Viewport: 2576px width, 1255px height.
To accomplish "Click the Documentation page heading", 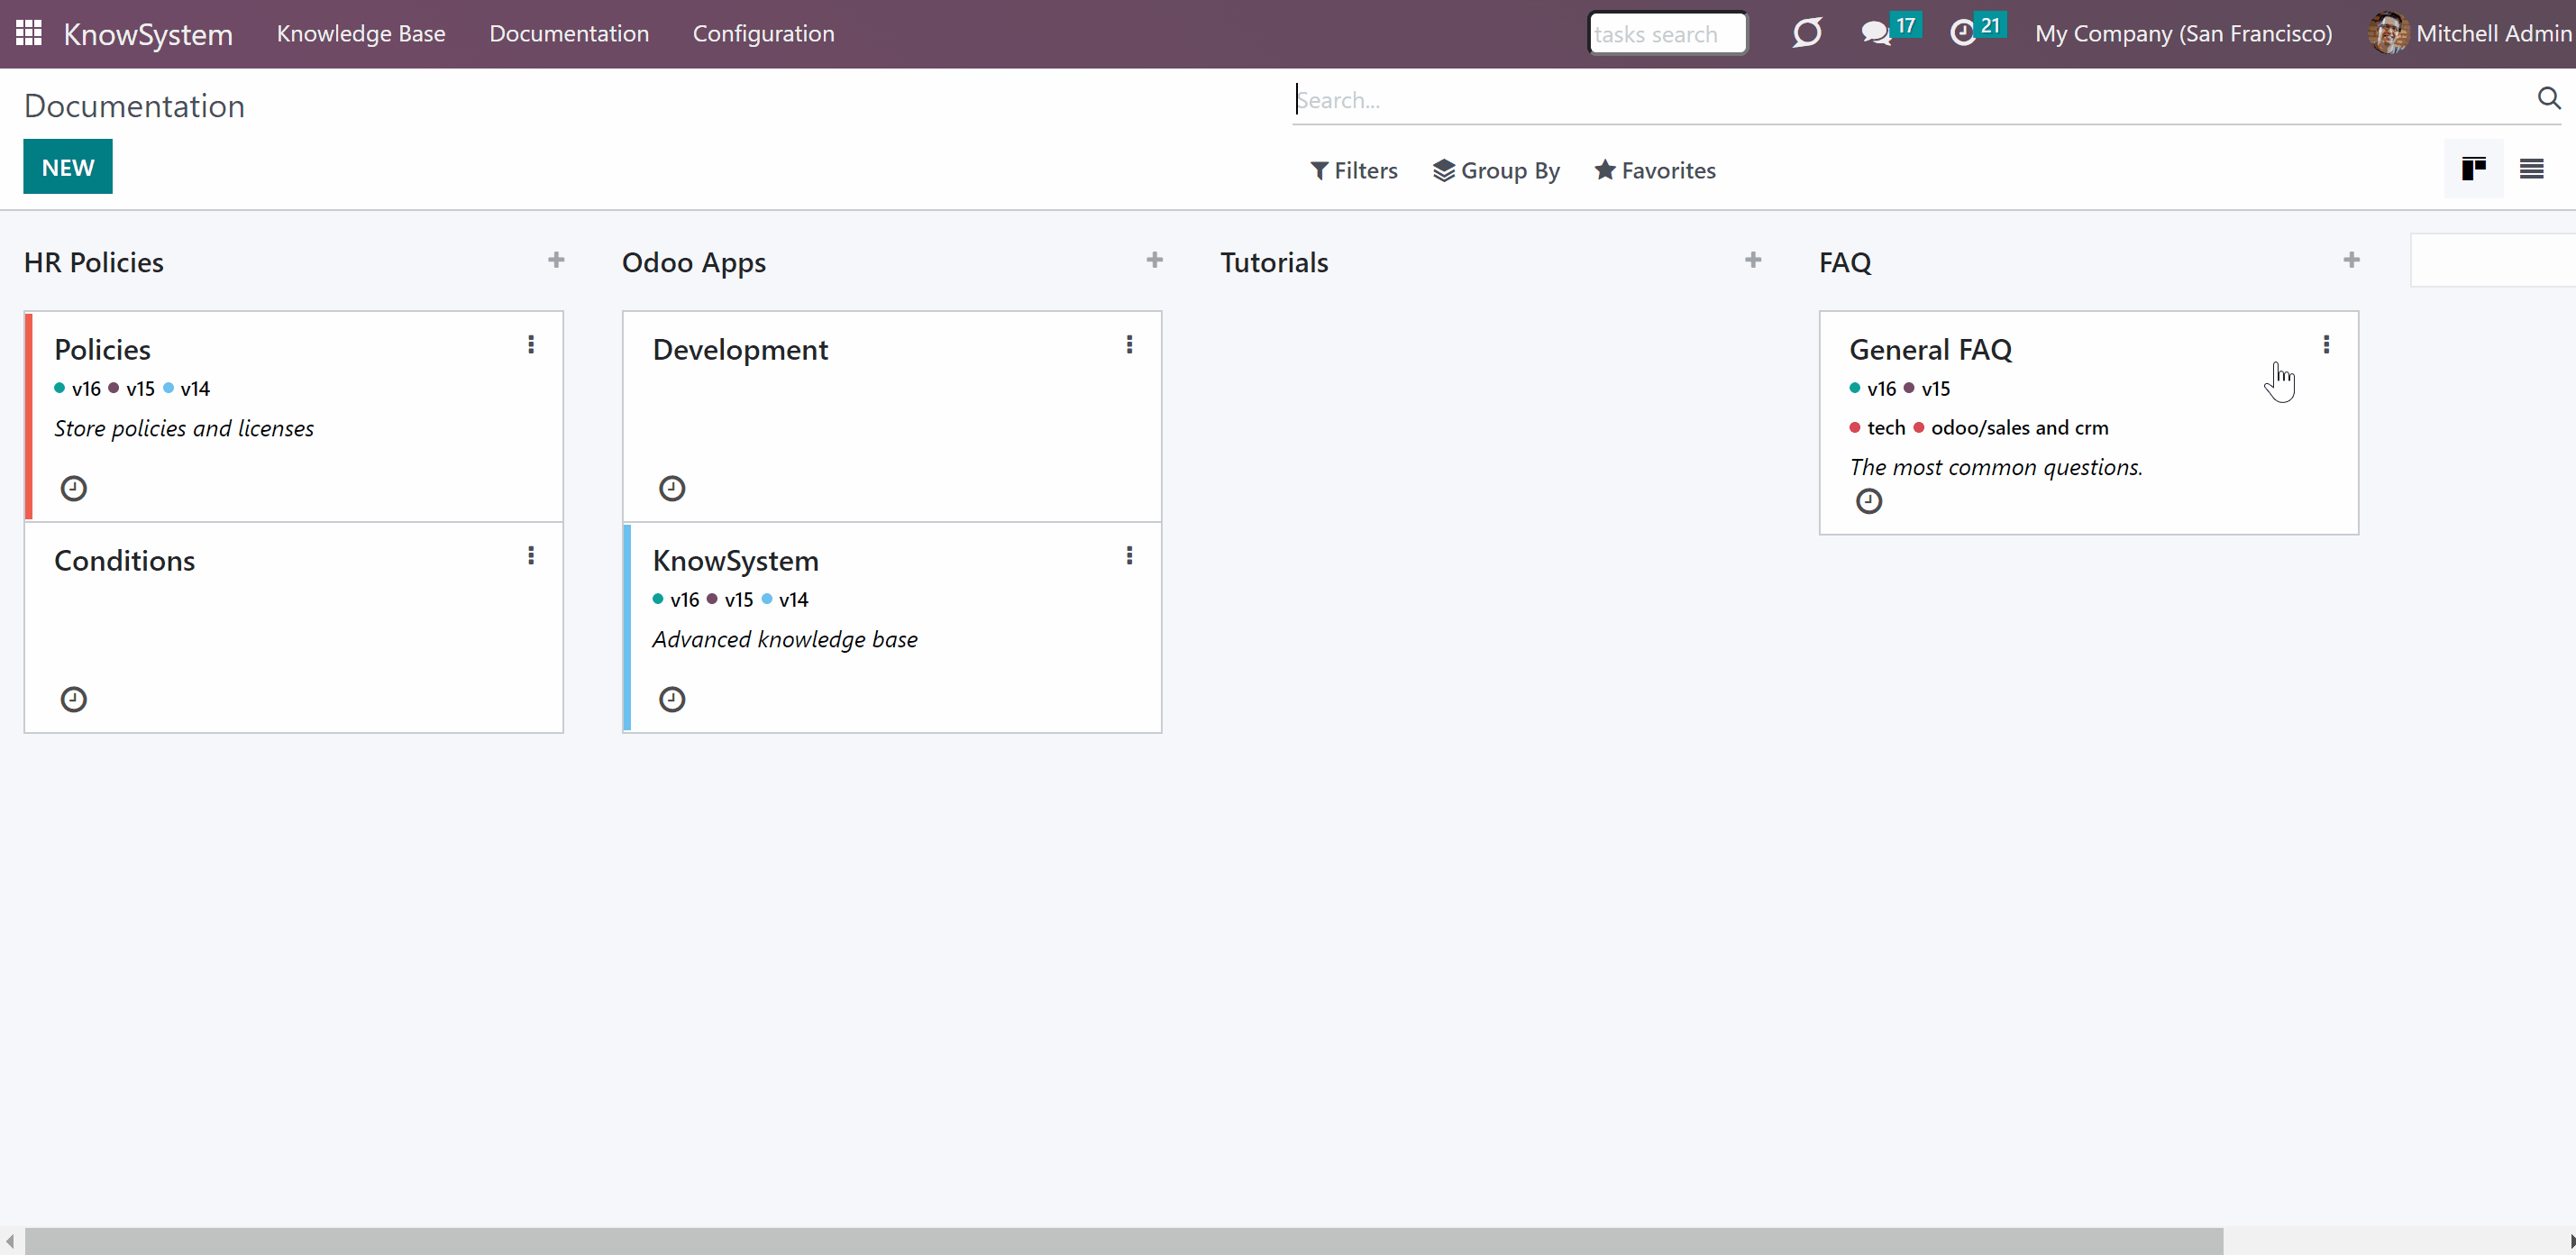I will (134, 106).
